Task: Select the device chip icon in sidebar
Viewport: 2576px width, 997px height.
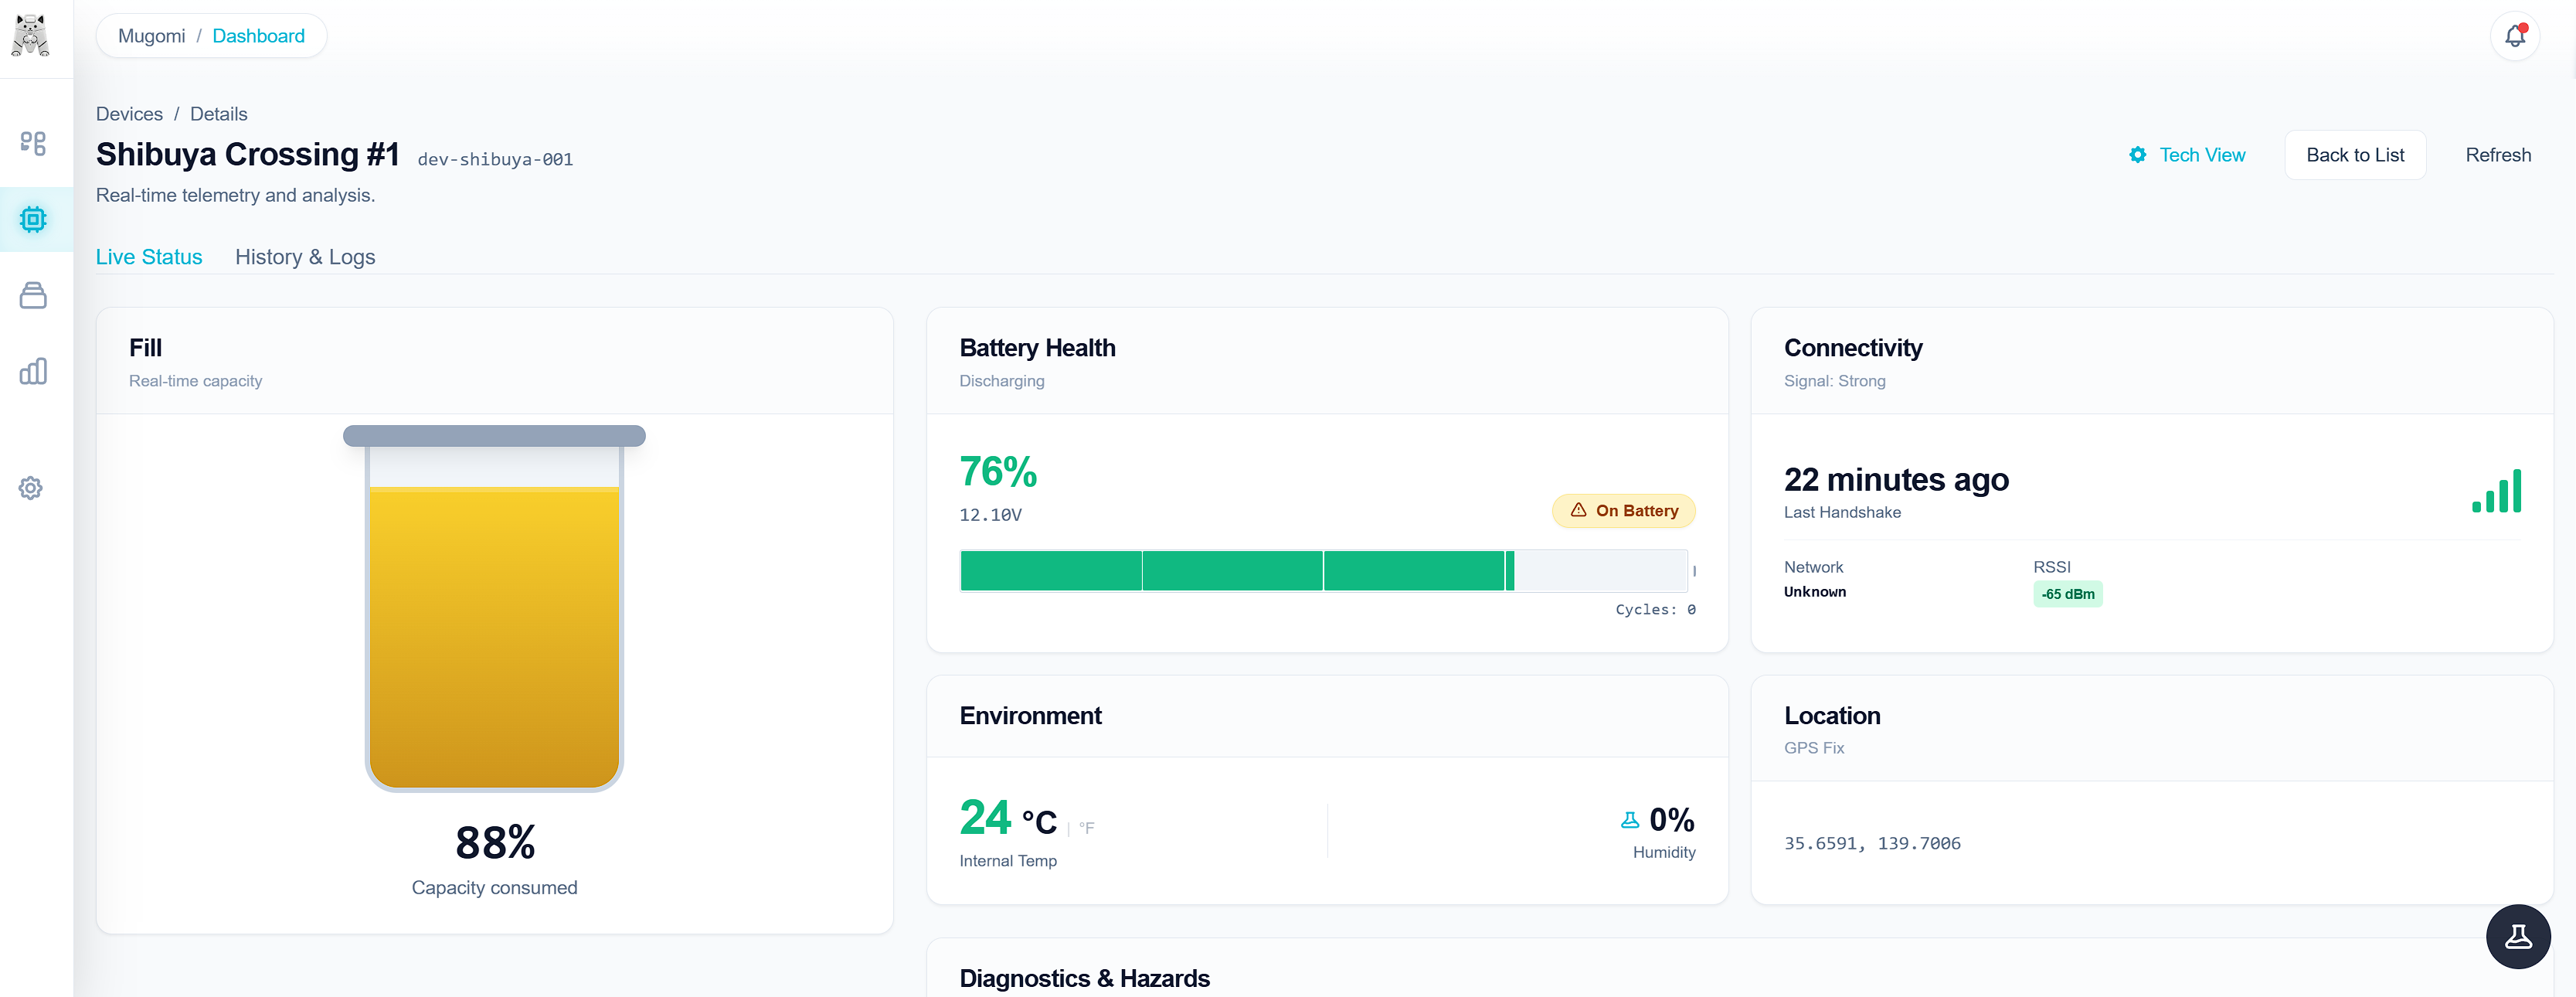Action: pyautogui.click(x=33, y=219)
